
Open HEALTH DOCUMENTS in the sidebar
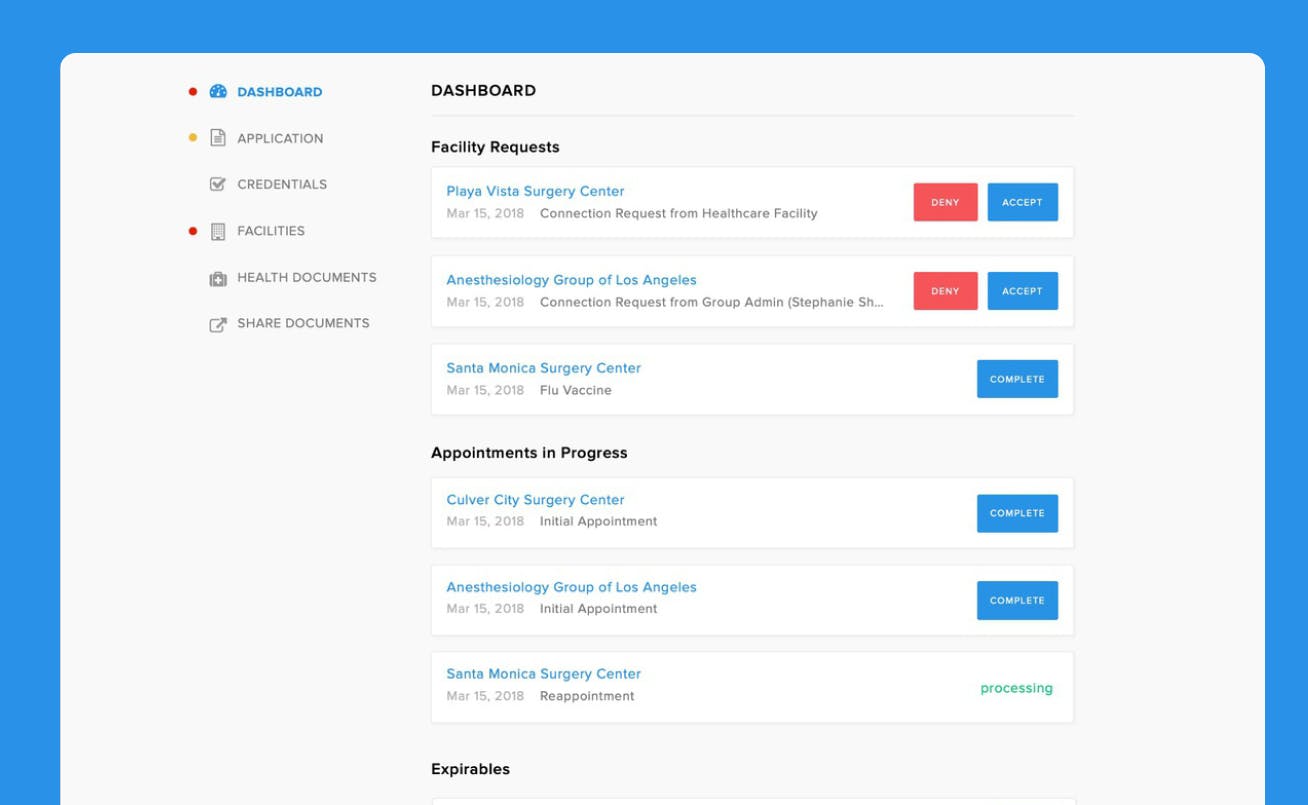pos(307,277)
